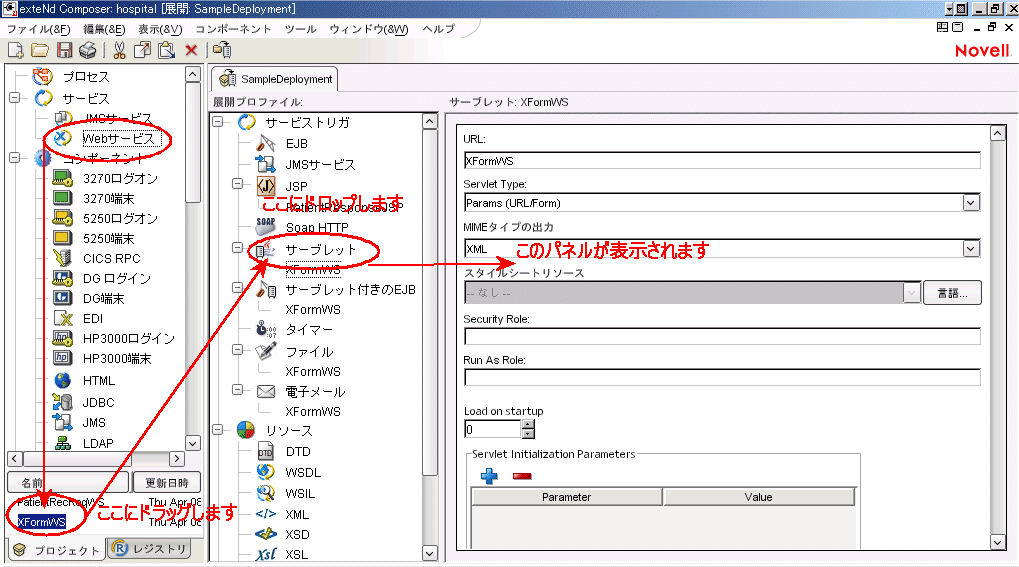Click the WSDL resource icon
Viewport: 1019px width, 567px height.
click(x=266, y=472)
